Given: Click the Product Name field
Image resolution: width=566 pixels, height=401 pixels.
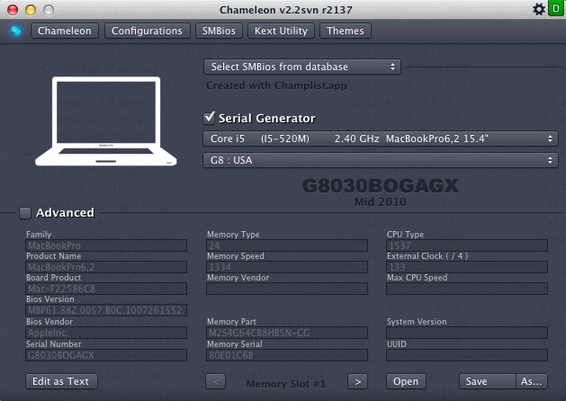Looking at the screenshot, I should coord(106,267).
